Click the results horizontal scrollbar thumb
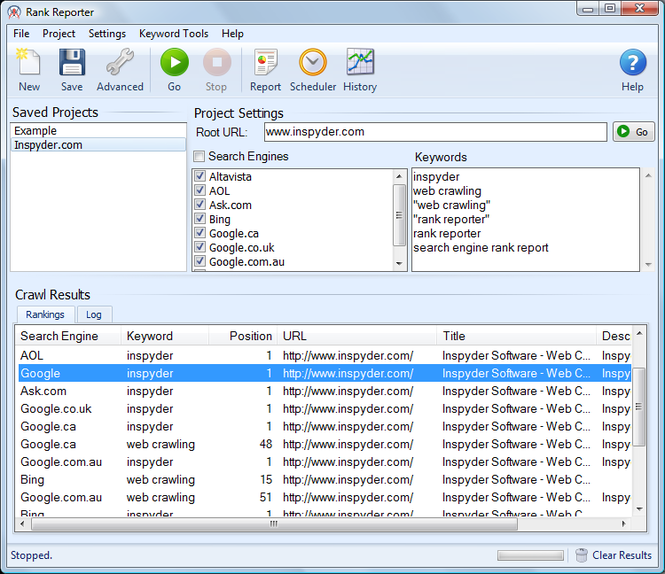Viewport: 665px width, 574px height. coord(274,524)
